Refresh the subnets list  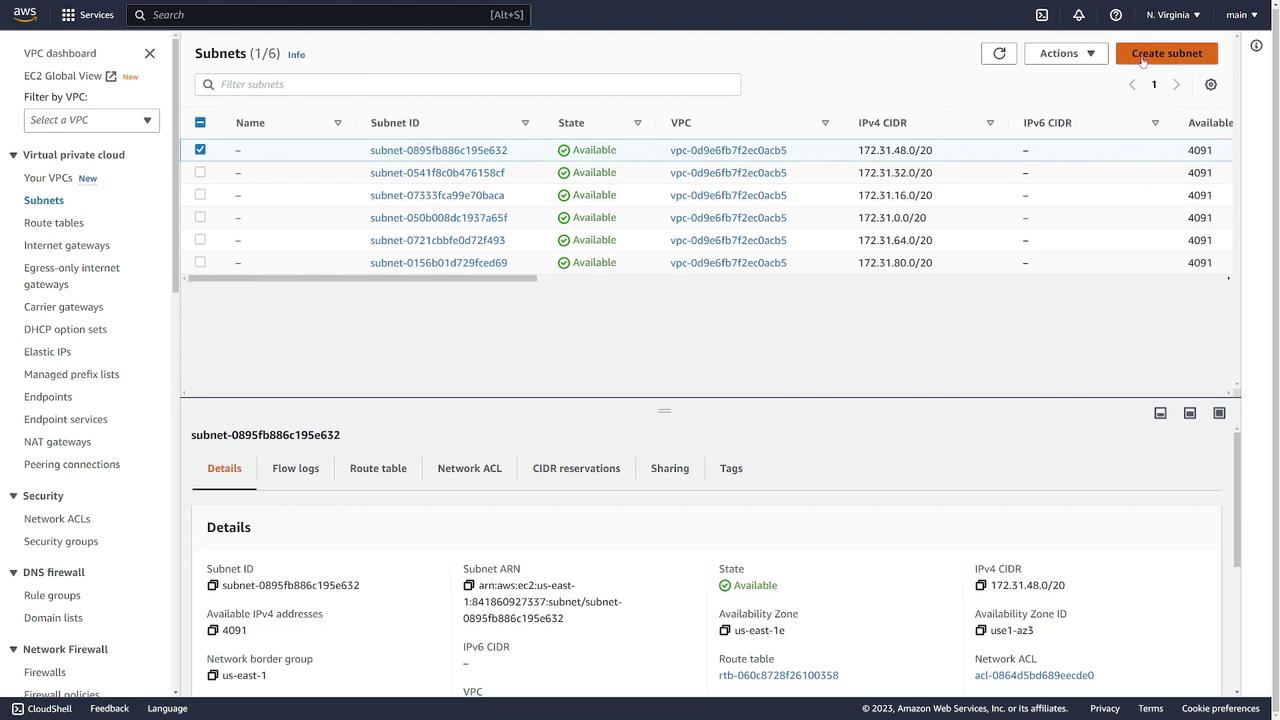pyautogui.click(x=999, y=54)
